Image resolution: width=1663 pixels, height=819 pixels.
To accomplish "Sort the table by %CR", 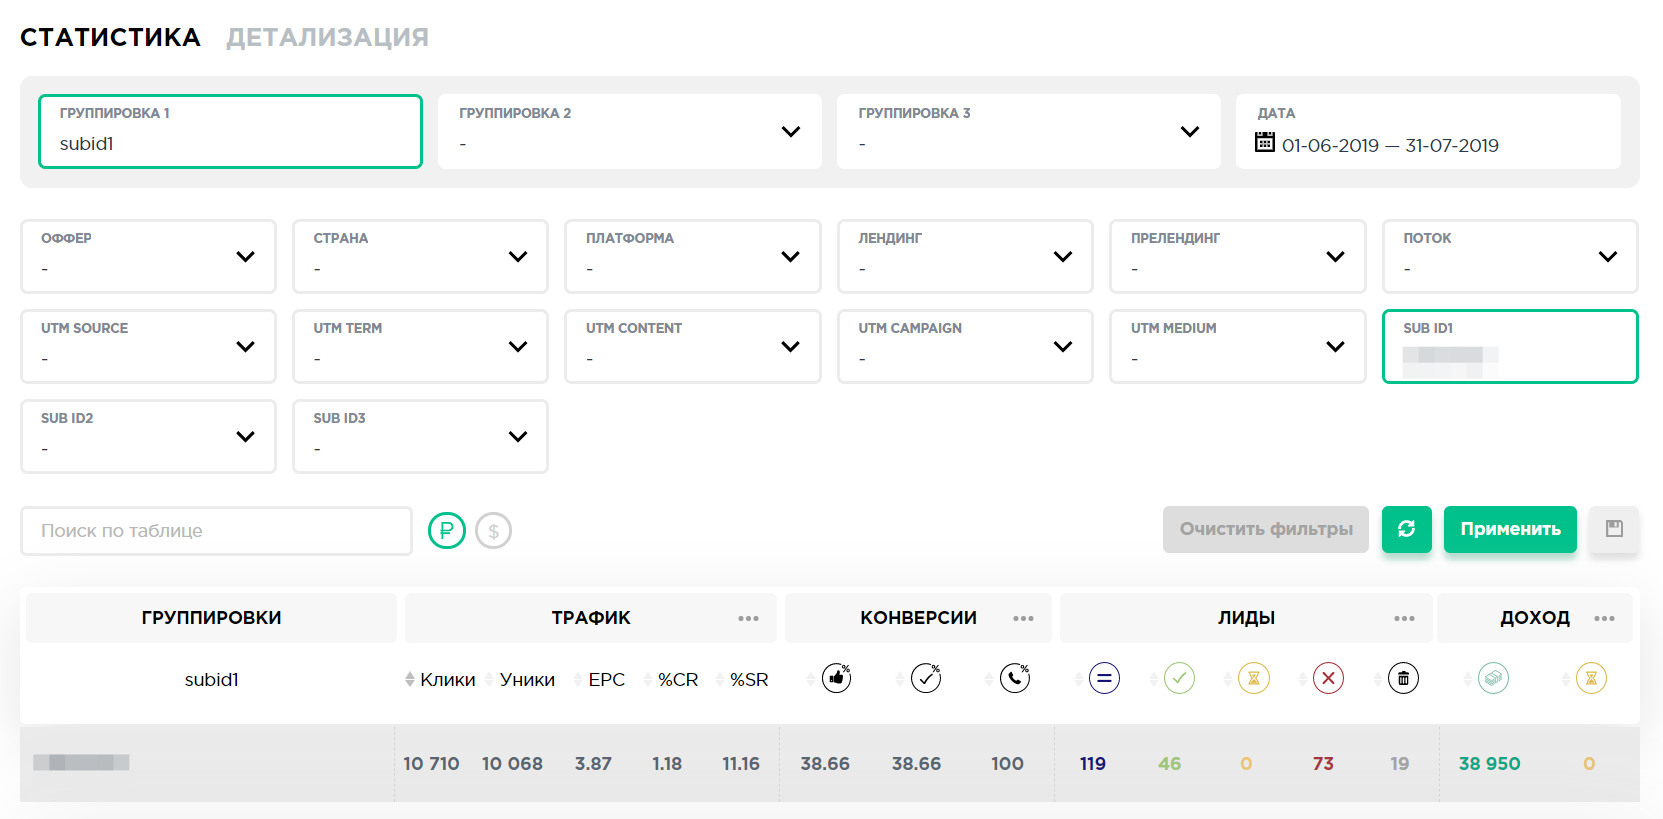I will [x=678, y=680].
